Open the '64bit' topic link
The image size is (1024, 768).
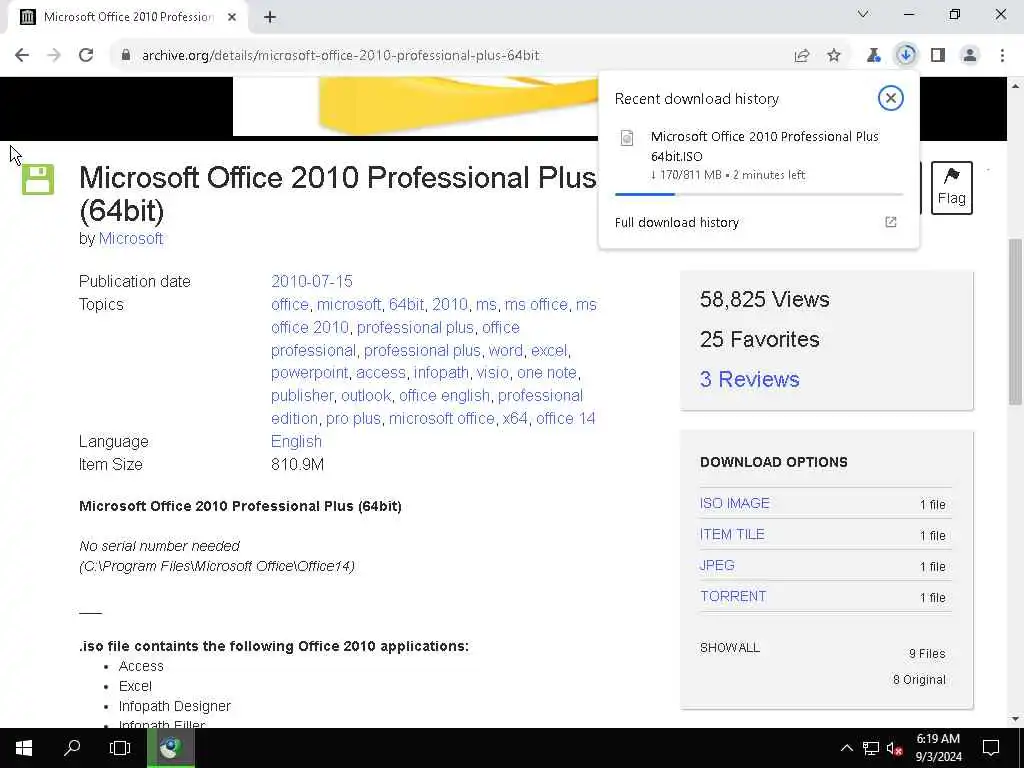pyautogui.click(x=406, y=304)
